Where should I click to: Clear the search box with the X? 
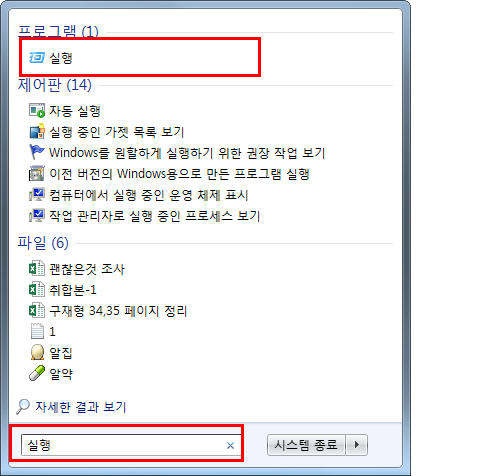230,445
